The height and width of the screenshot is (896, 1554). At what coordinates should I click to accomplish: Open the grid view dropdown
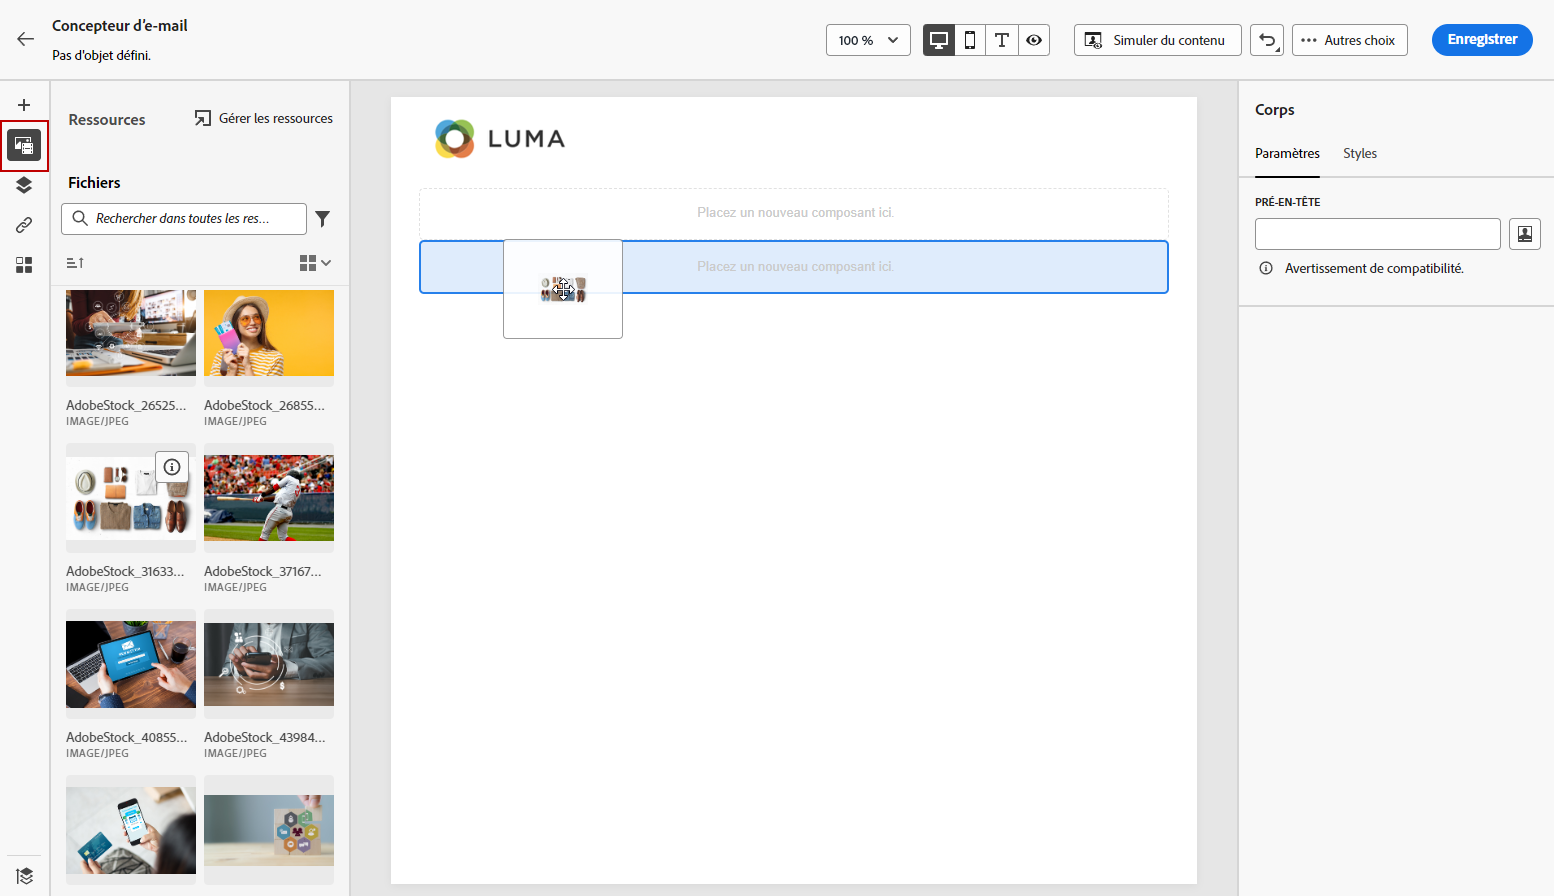click(315, 263)
